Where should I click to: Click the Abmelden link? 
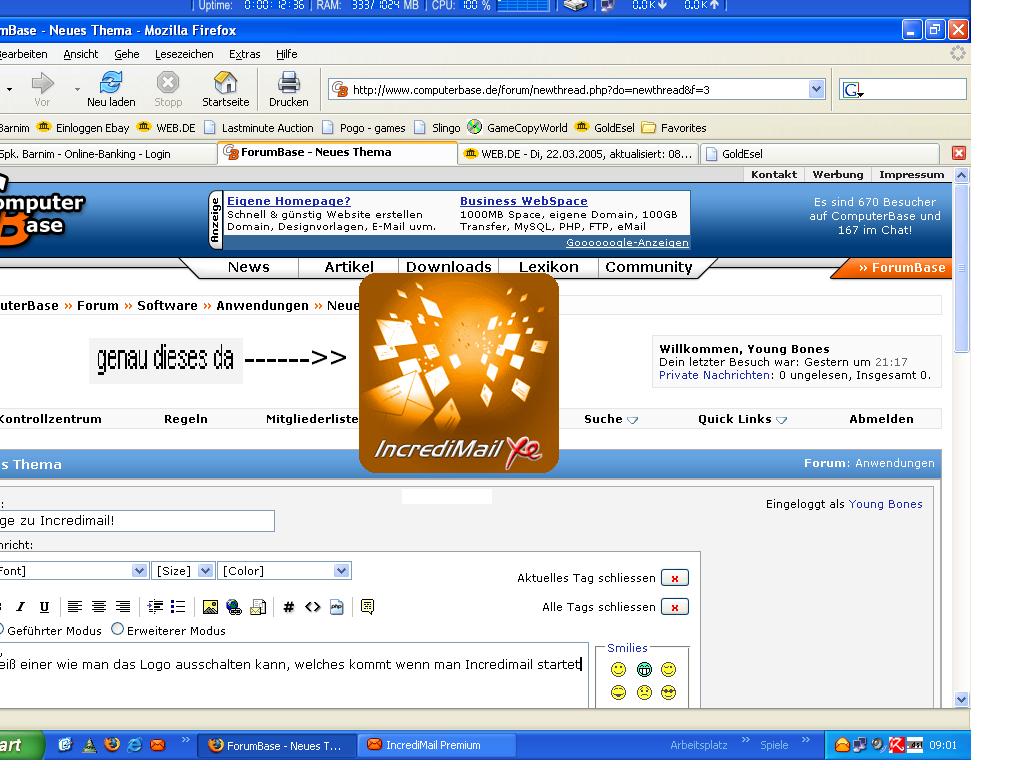click(x=881, y=419)
